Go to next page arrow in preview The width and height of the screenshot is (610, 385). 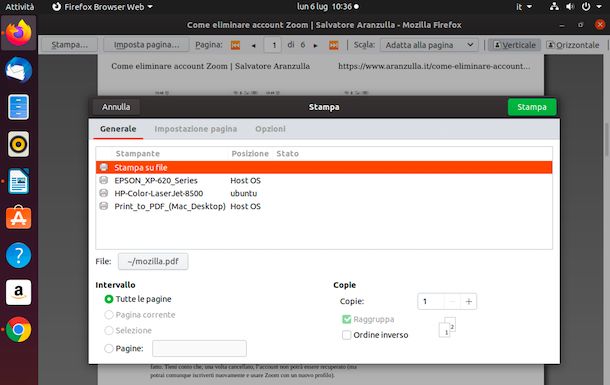coord(316,46)
